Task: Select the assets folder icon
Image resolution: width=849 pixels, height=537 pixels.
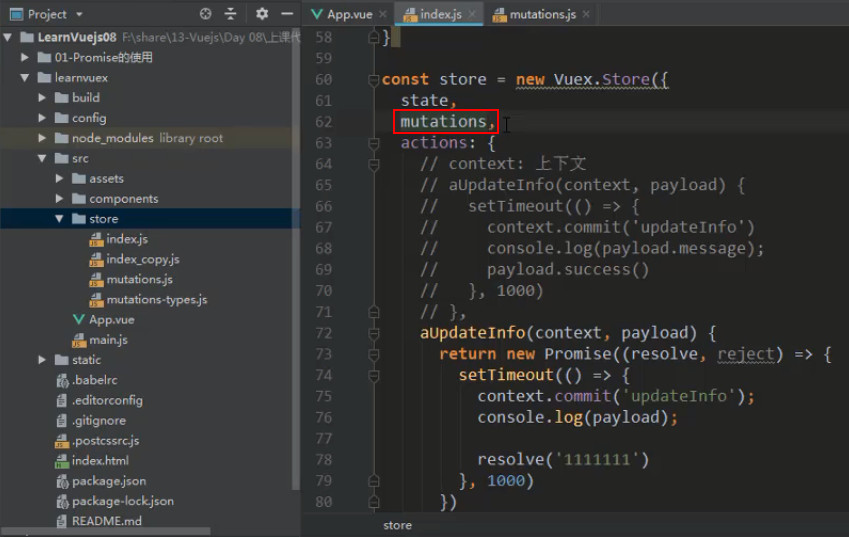Action: 79,178
